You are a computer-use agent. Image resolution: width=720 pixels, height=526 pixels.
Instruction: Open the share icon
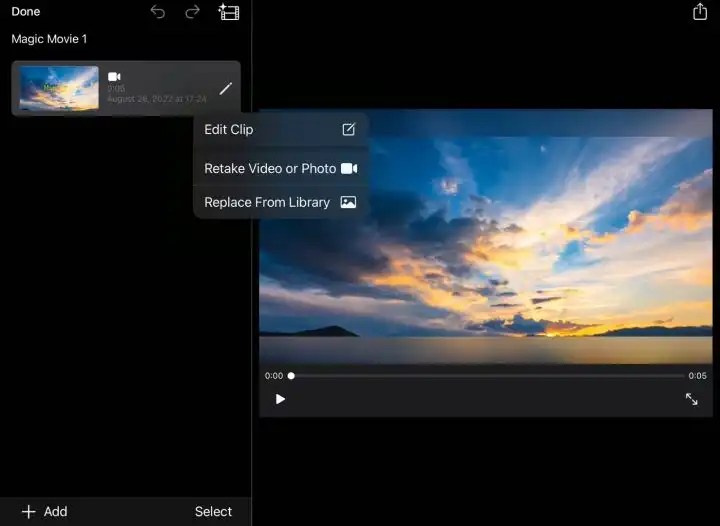pos(700,11)
